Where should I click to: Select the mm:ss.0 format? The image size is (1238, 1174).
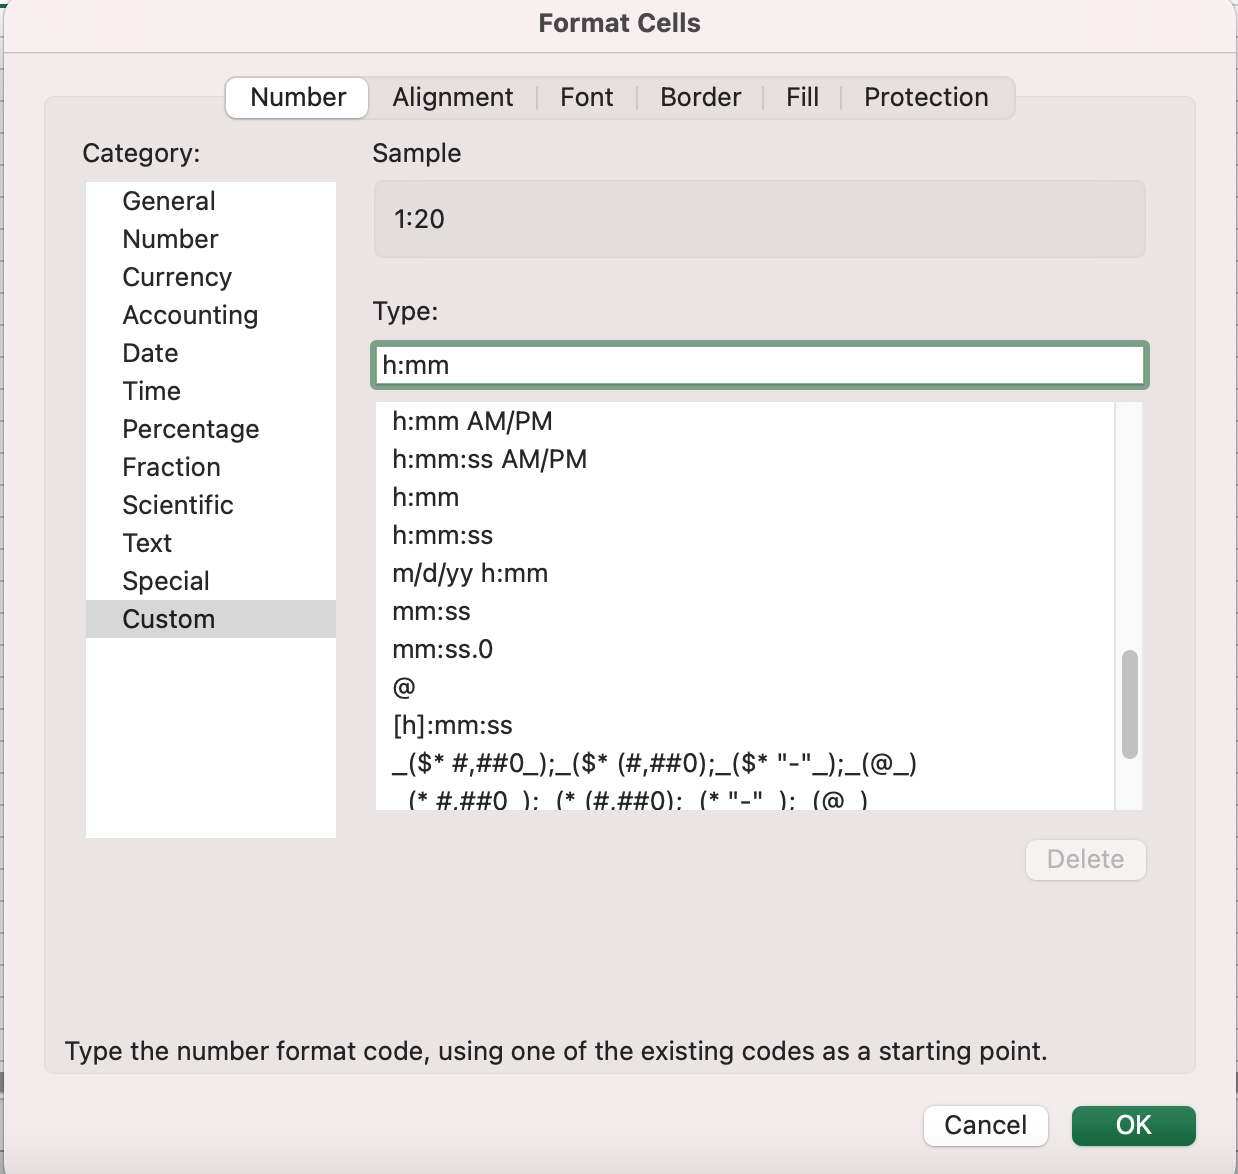coord(745,649)
